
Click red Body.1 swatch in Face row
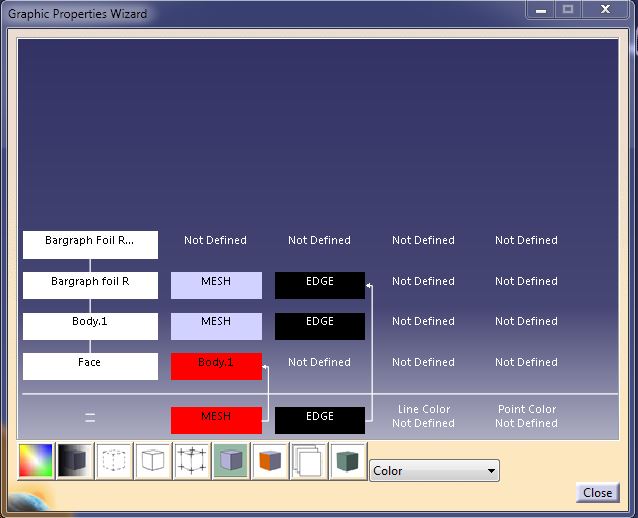tap(216, 366)
